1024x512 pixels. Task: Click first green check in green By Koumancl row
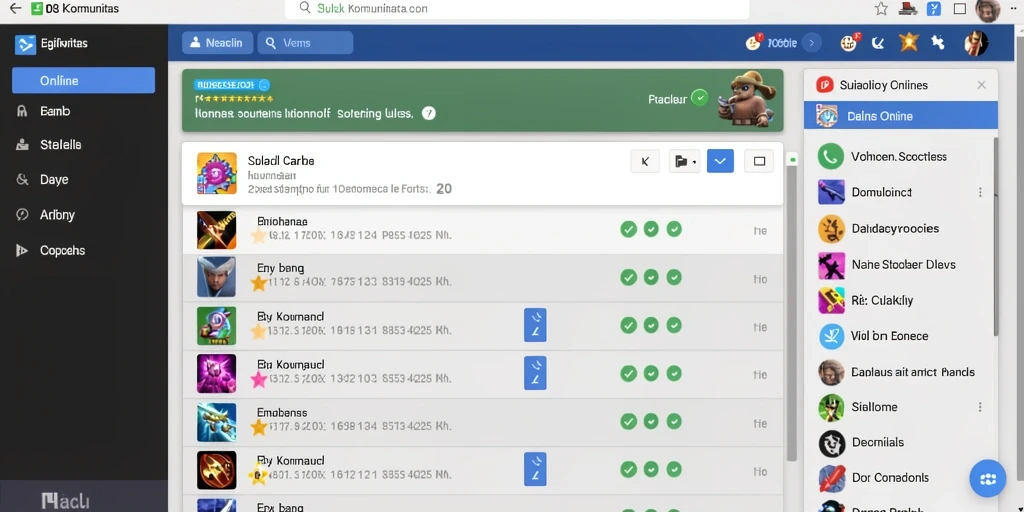(628, 325)
